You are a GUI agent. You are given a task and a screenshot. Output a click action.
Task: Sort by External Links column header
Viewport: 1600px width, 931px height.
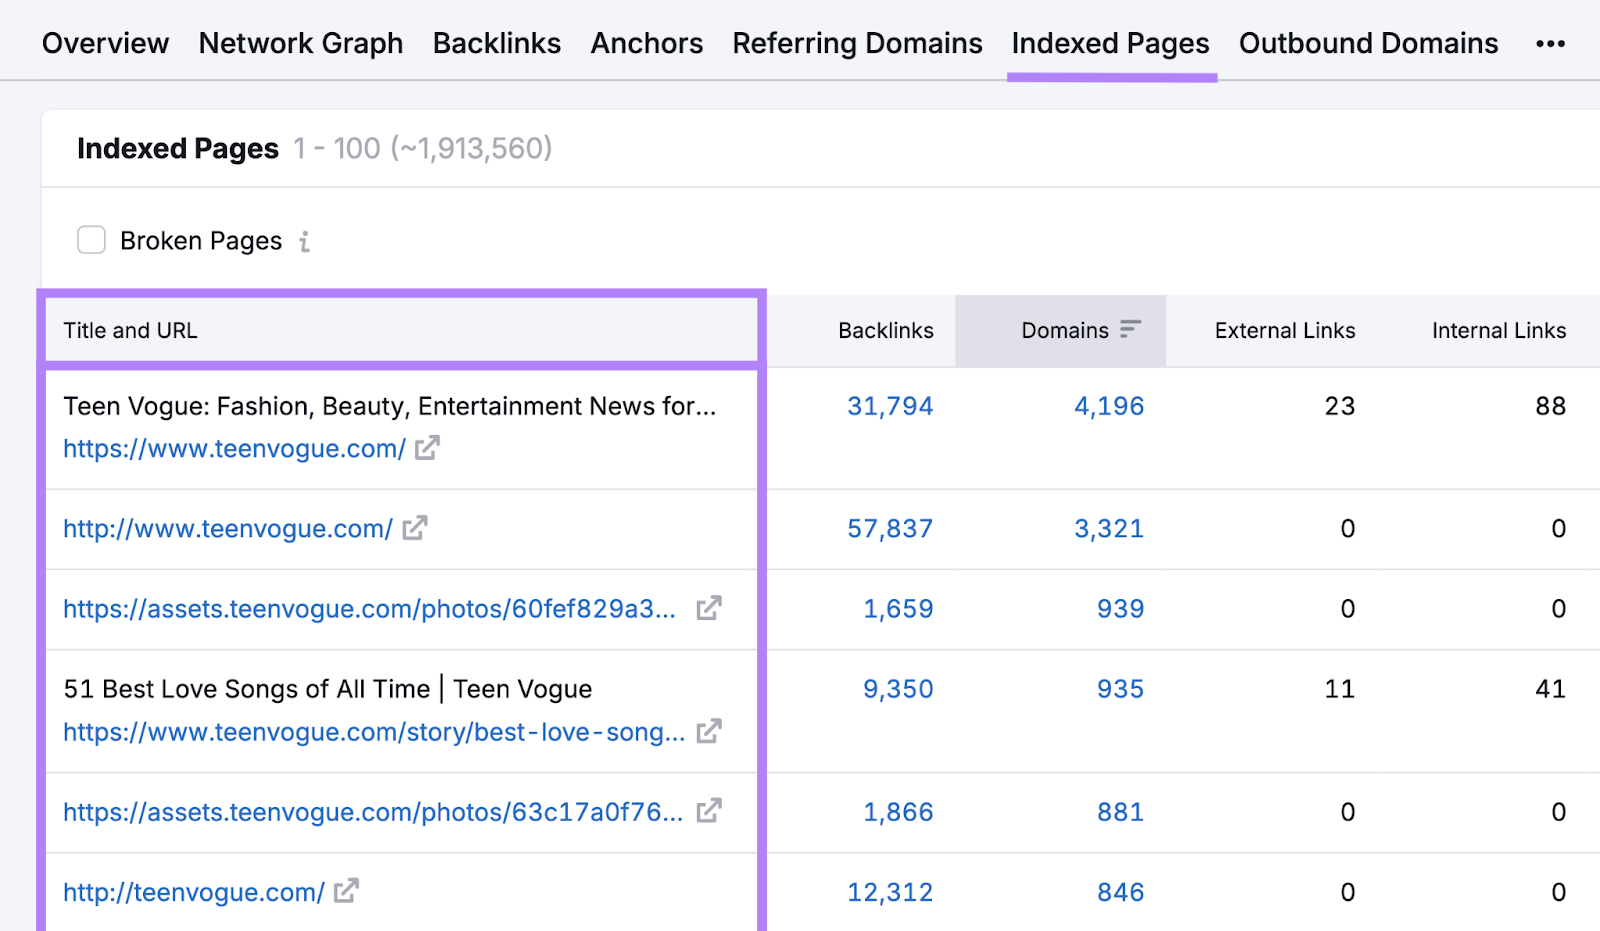[x=1285, y=331]
